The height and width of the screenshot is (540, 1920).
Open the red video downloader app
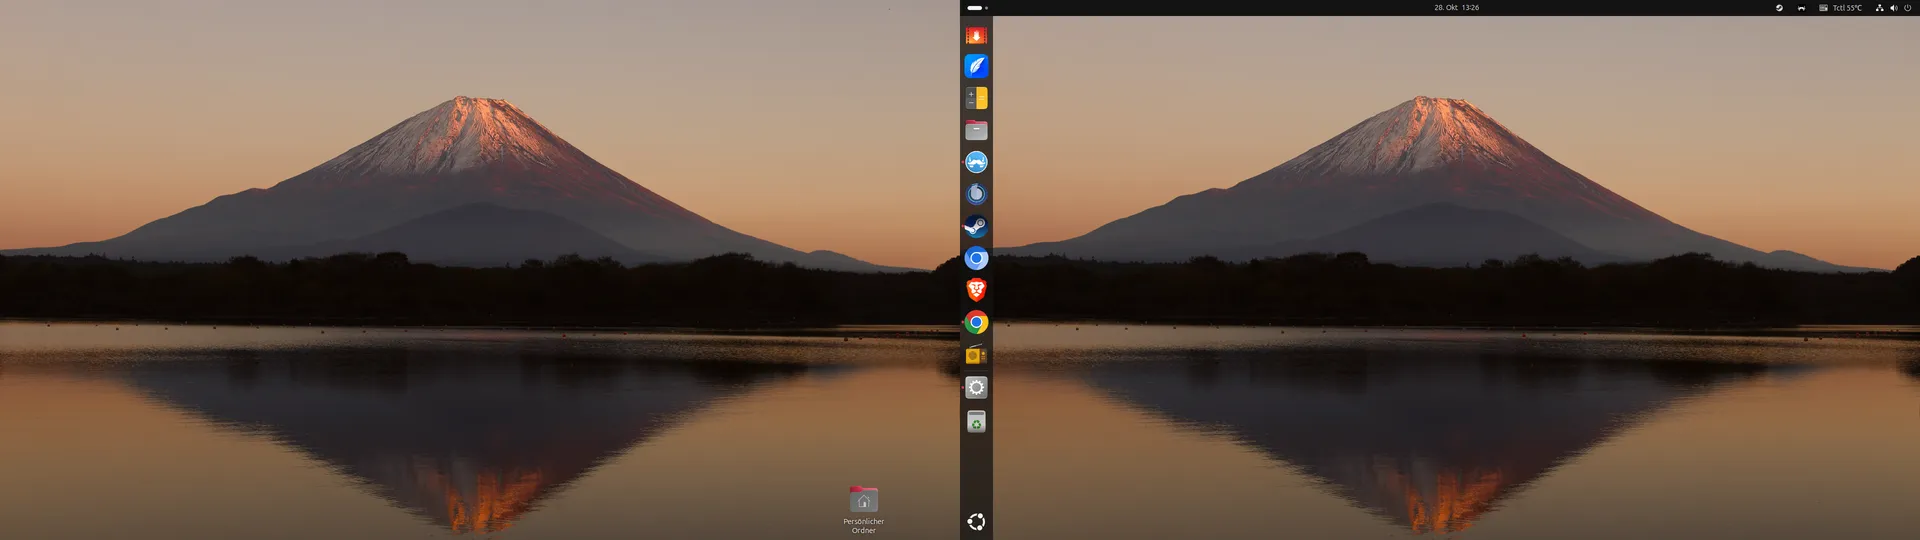pyautogui.click(x=976, y=35)
